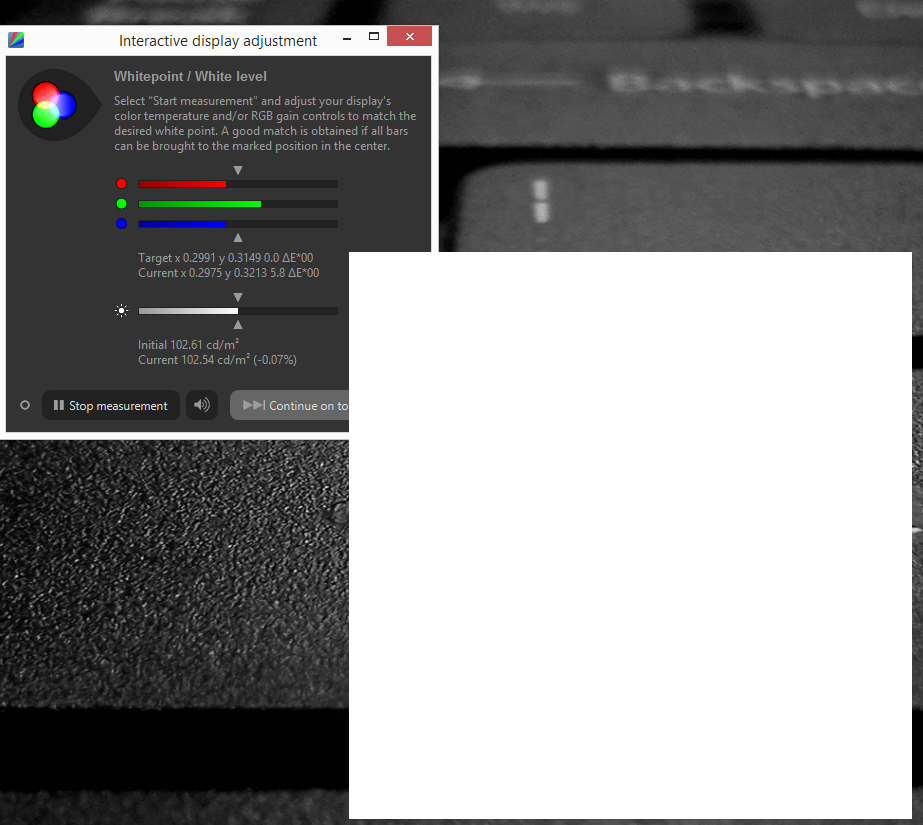
Task: Click the Stop measurement button
Action: tap(111, 405)
